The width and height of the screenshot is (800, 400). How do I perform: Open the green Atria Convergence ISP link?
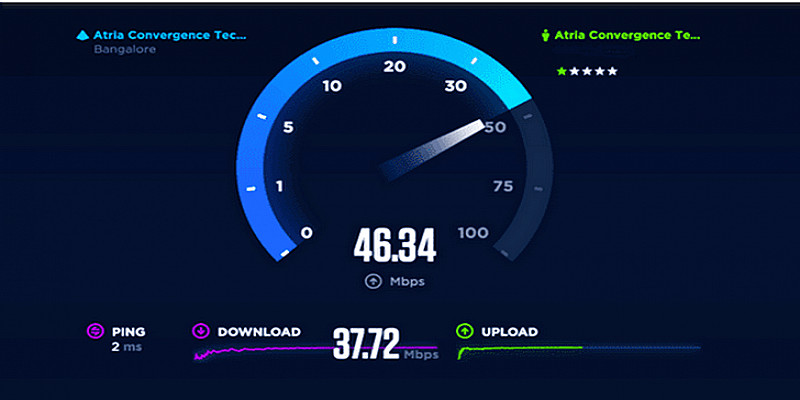click(x=627, y=35)
